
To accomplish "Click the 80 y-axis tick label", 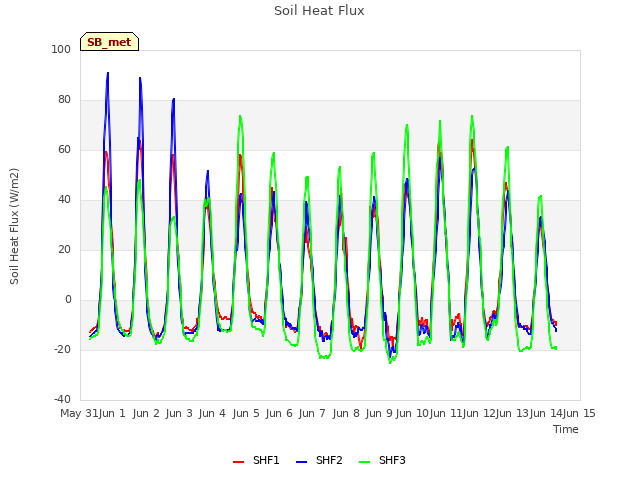I will (64, 100).
